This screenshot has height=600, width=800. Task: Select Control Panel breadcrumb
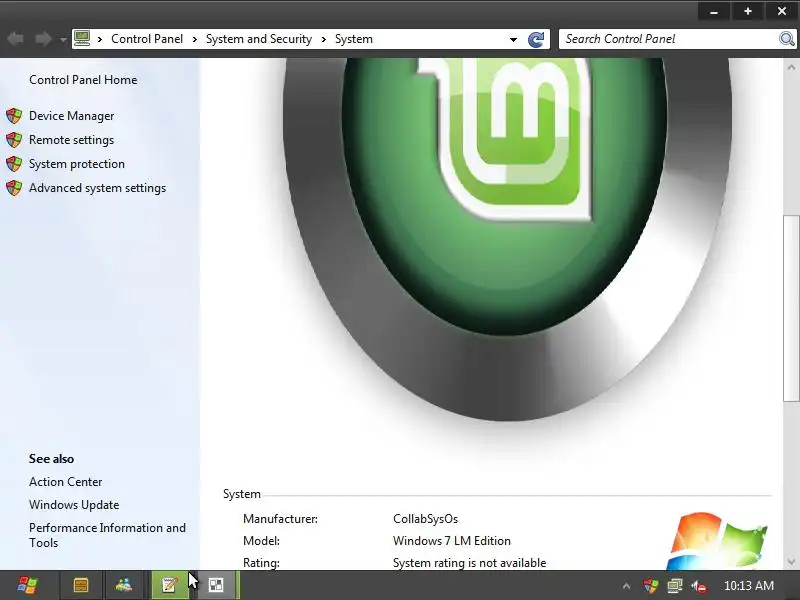click(x=147, y=39)
